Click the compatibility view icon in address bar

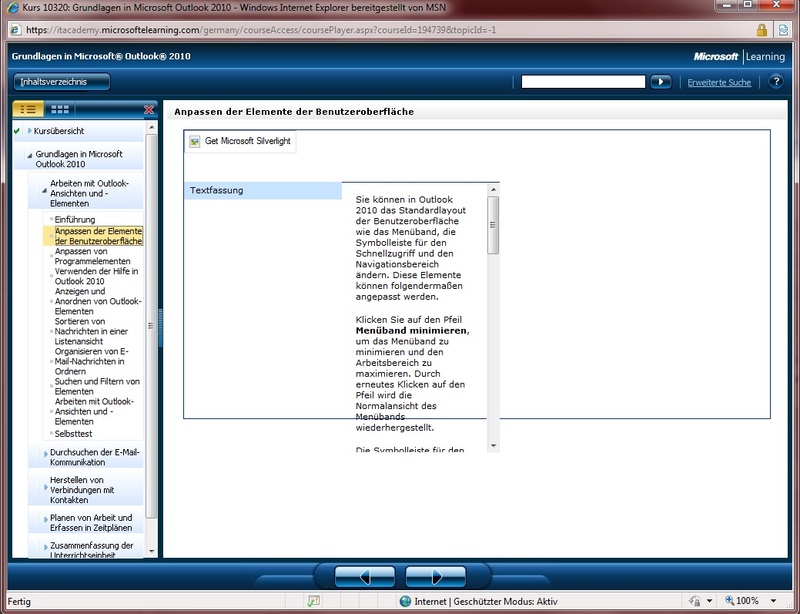click(783, 30)
